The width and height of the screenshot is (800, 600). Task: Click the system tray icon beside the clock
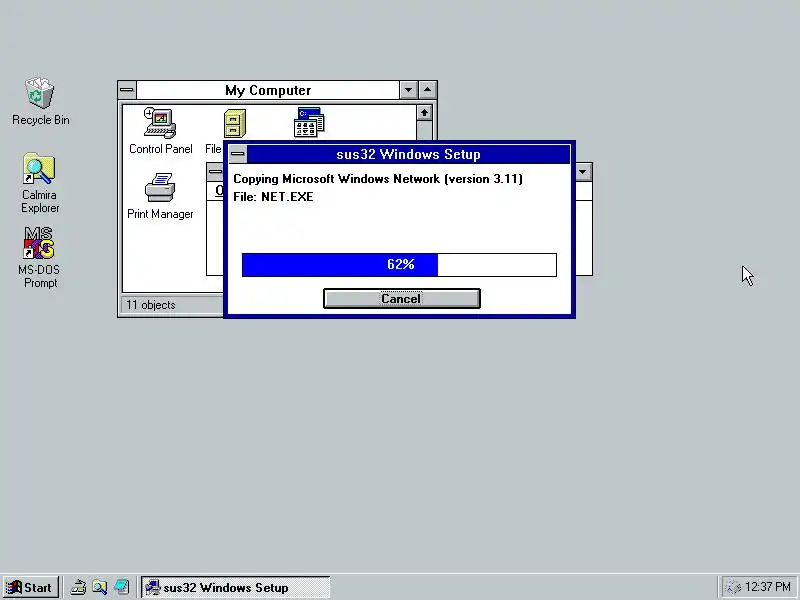pyautogui.click(x=733, y=587)
